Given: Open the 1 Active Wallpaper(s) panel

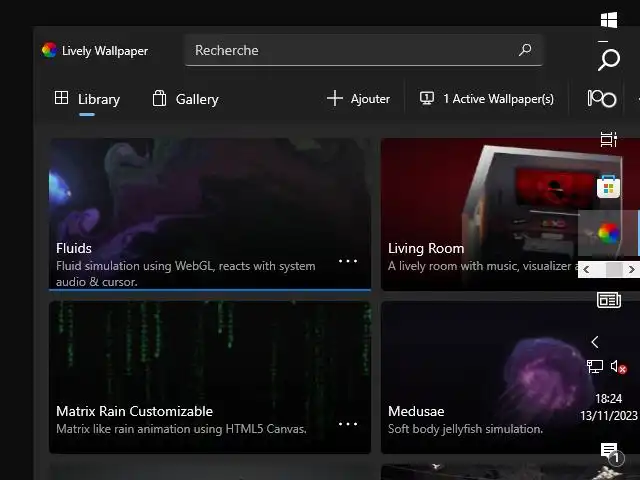Looking at the screenshot, I should (x=487, y=99).
